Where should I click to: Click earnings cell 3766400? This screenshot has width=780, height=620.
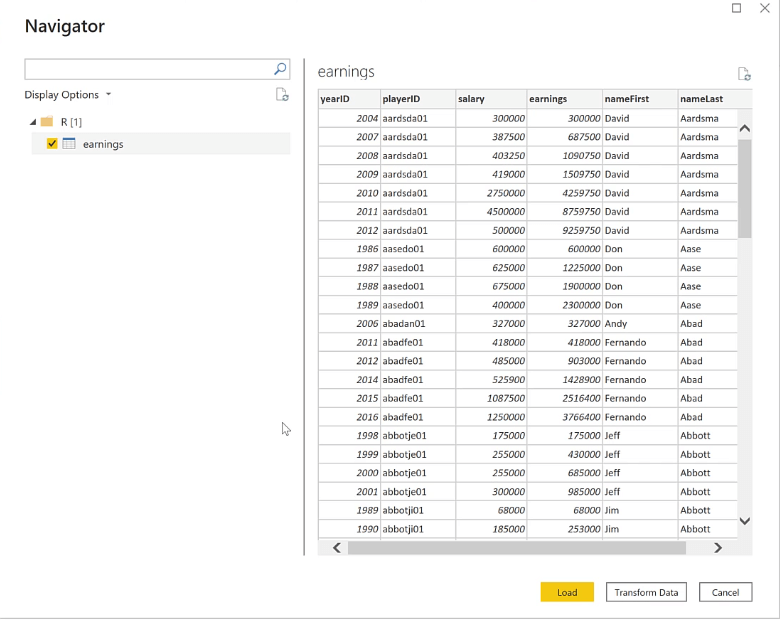[565, 417]
